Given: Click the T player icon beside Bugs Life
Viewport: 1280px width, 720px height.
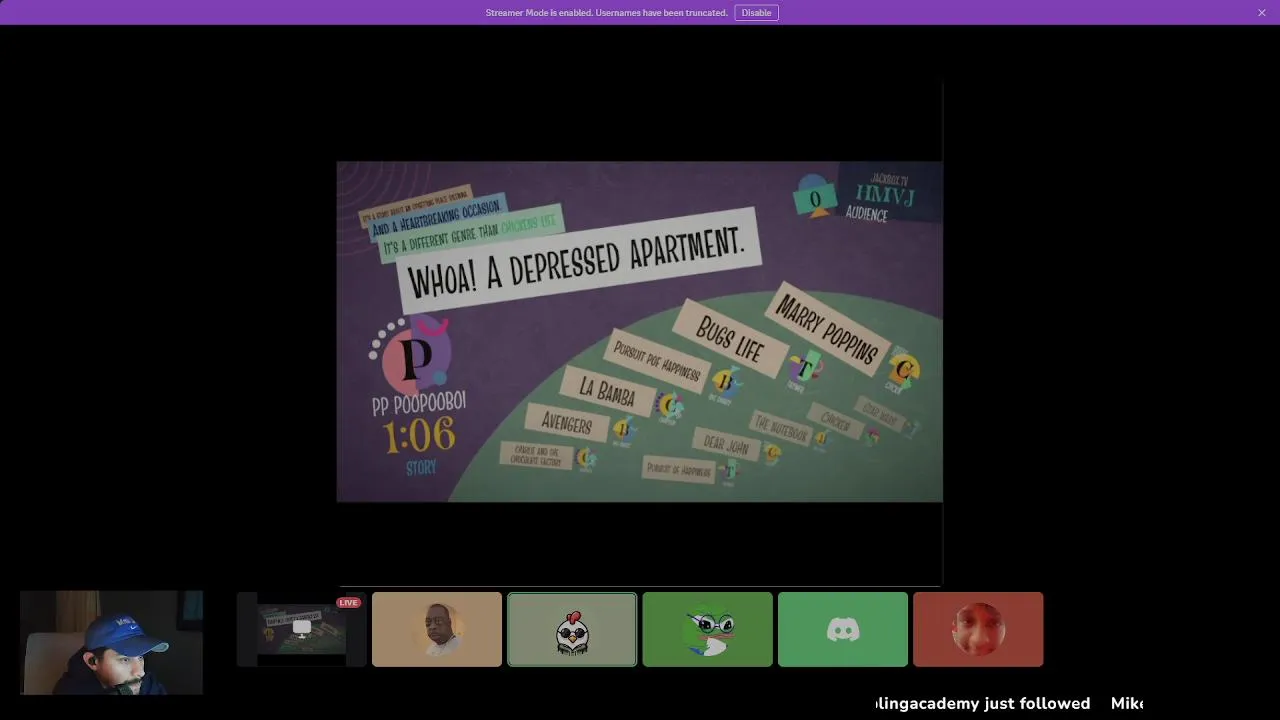Looking at the screenshot, I should click(803, 369).
